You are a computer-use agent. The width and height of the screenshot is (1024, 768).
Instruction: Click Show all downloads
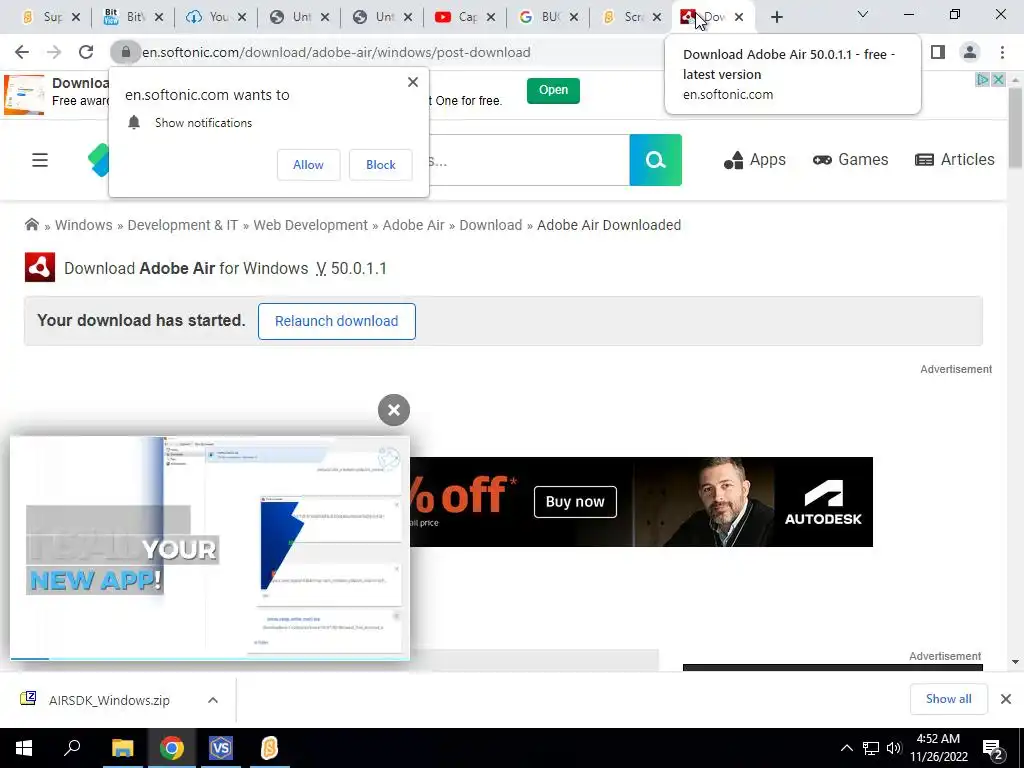(x=948, y=699)
